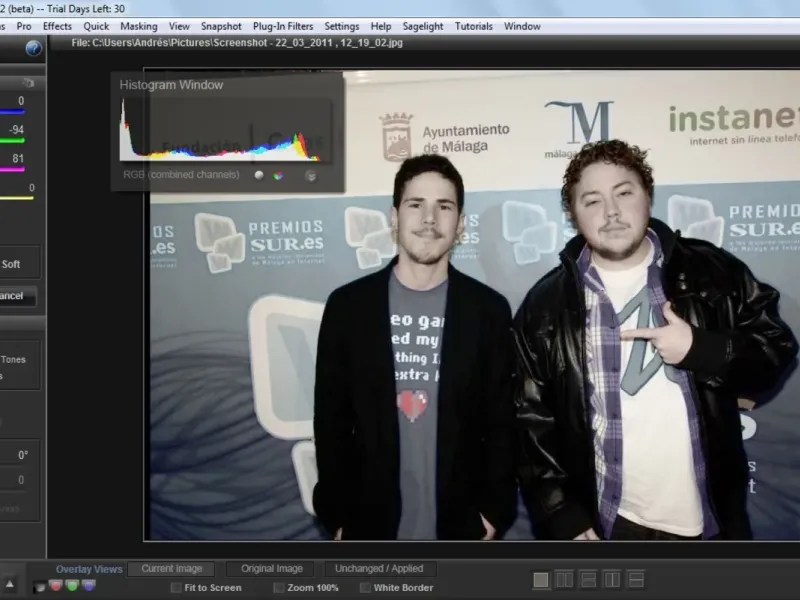Switch histogram to RGB color channels dot
Viewport: 800px width, 600px height.
[x=278, y=176]
